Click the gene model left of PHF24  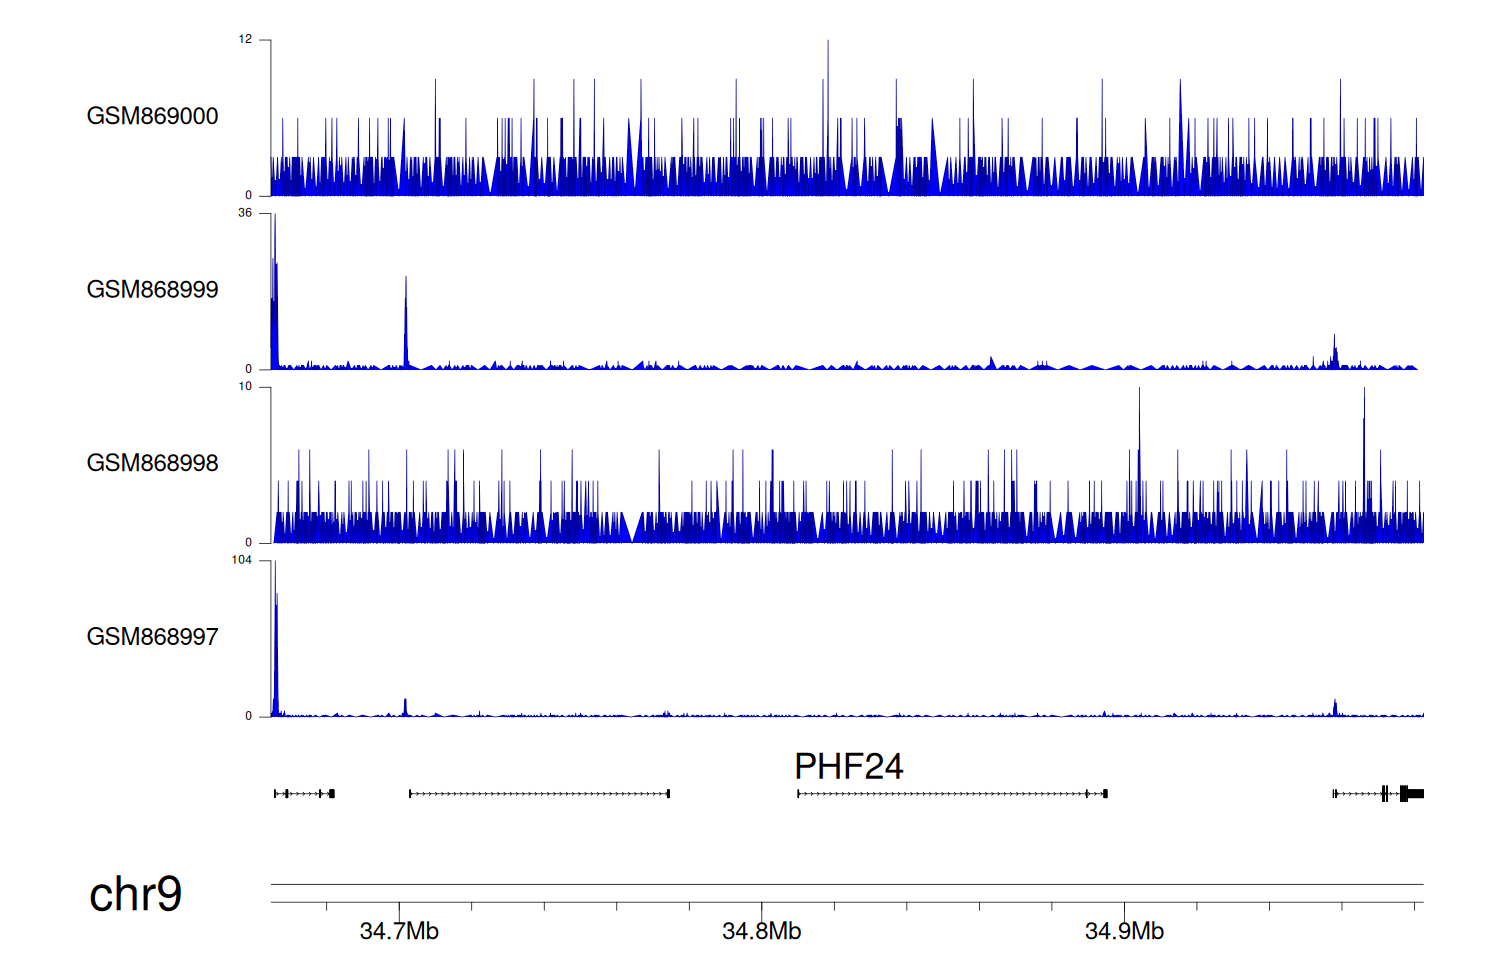pos(539,794)
